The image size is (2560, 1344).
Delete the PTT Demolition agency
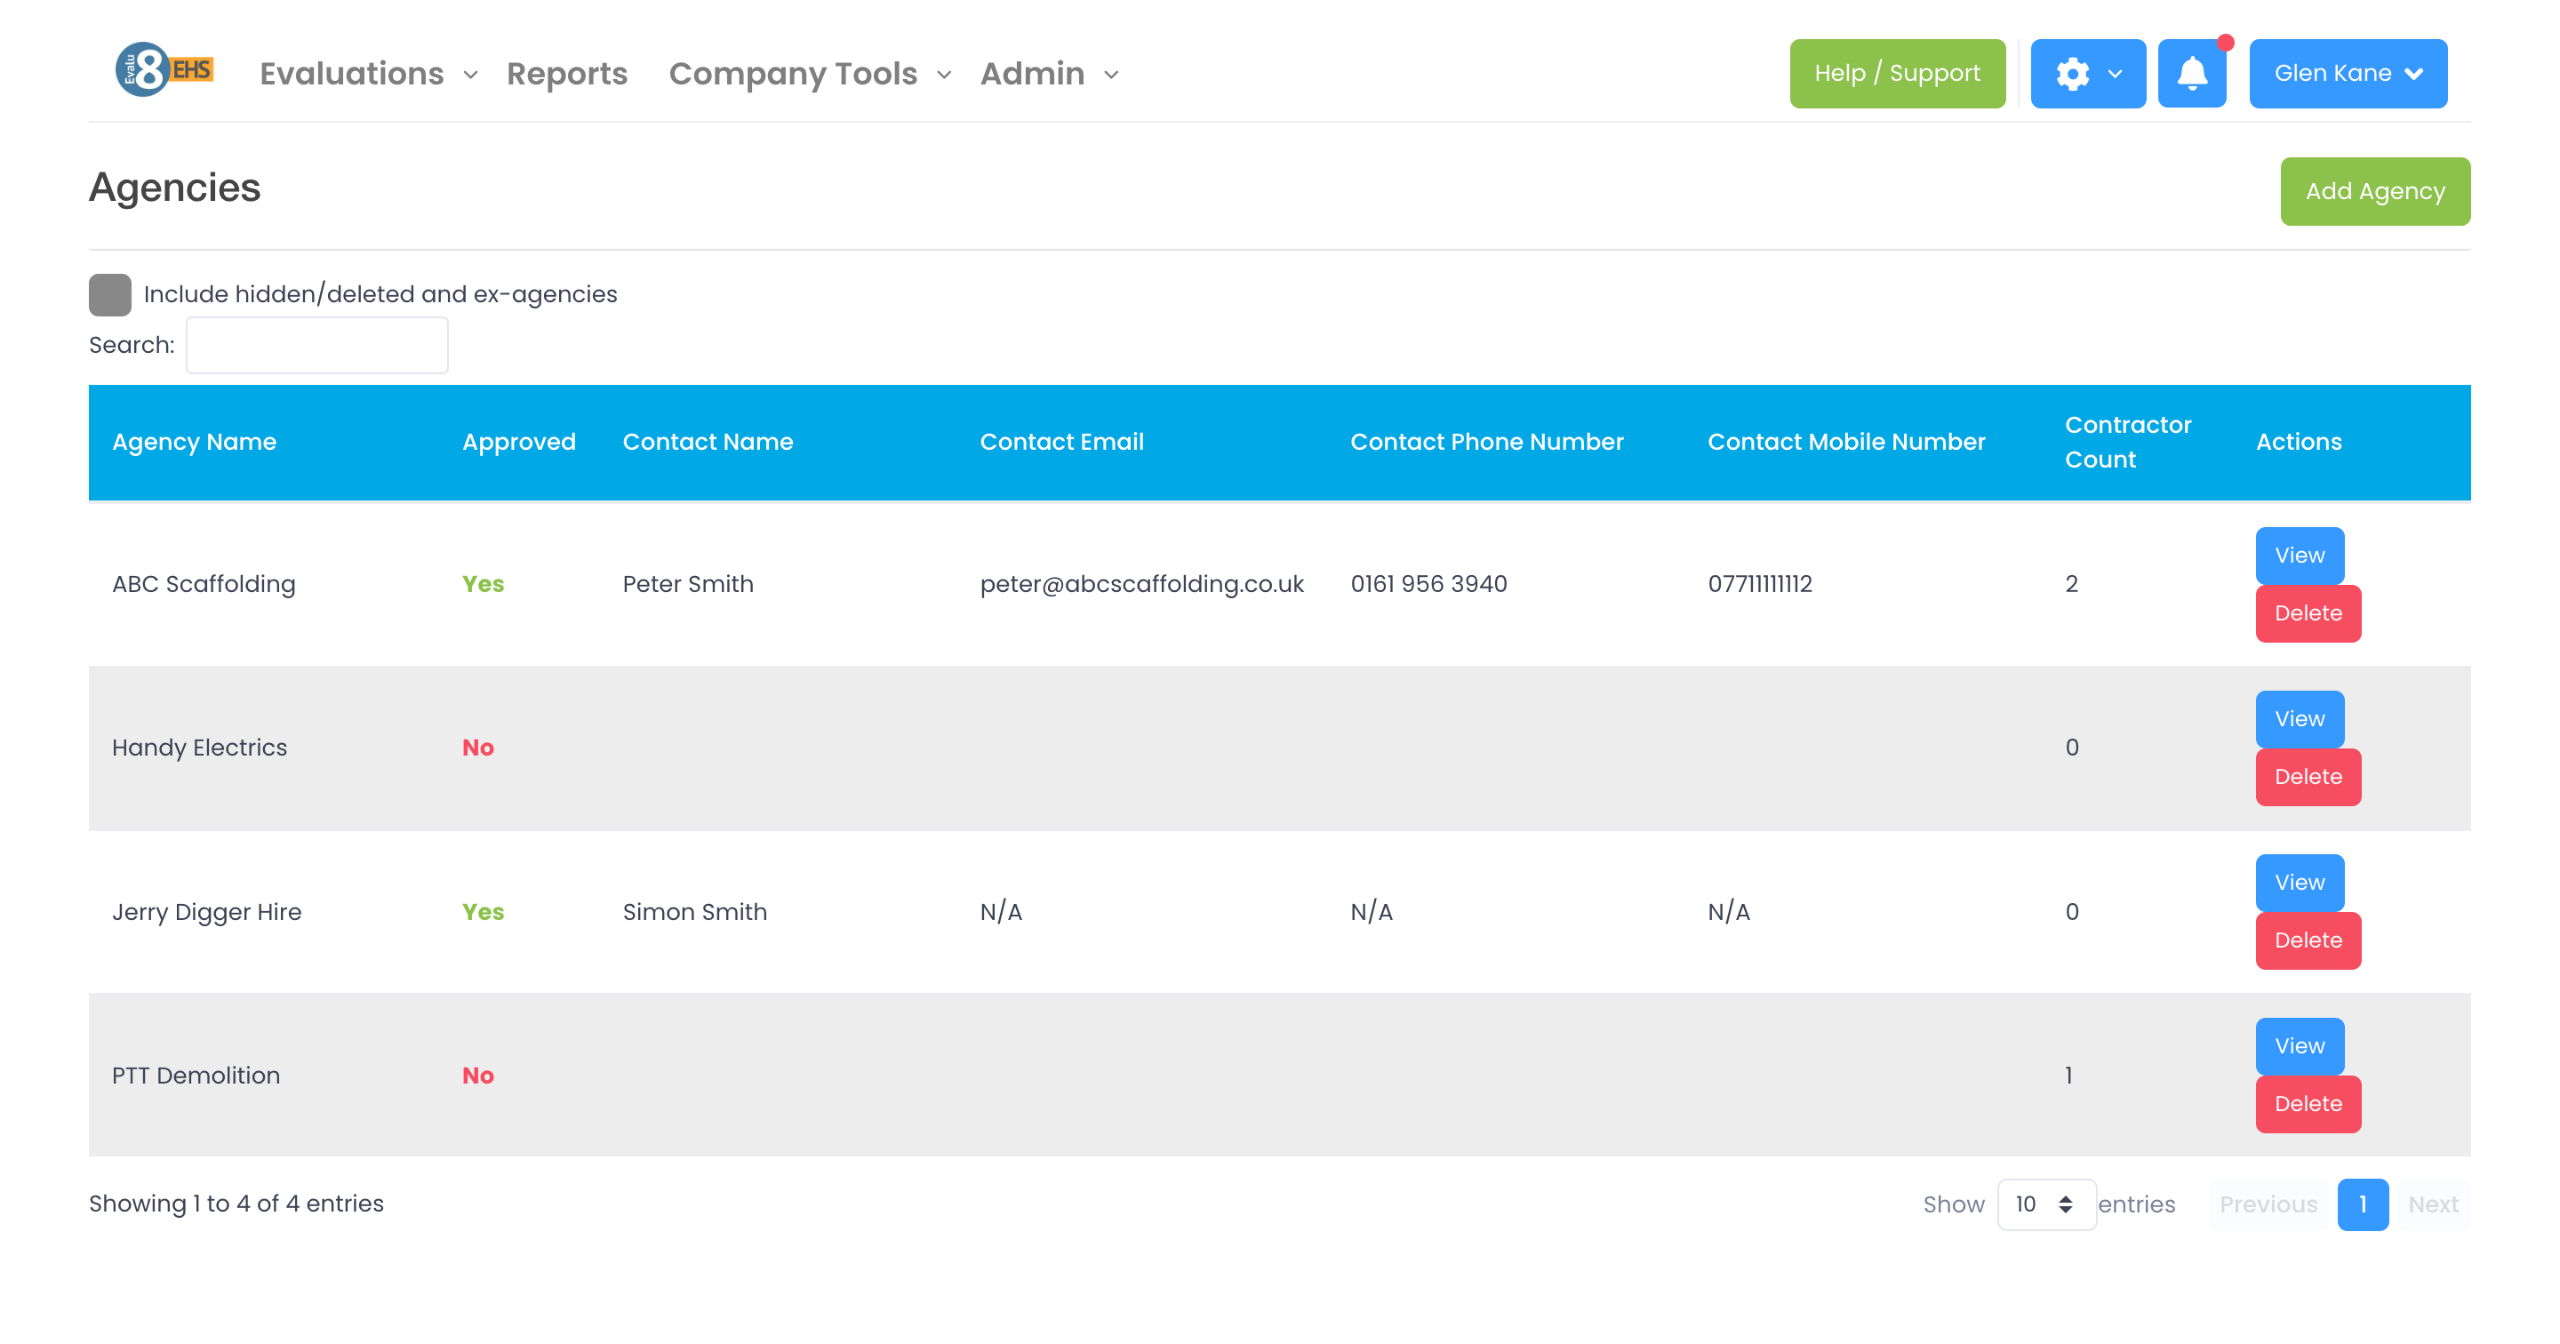point(2307,1104)
